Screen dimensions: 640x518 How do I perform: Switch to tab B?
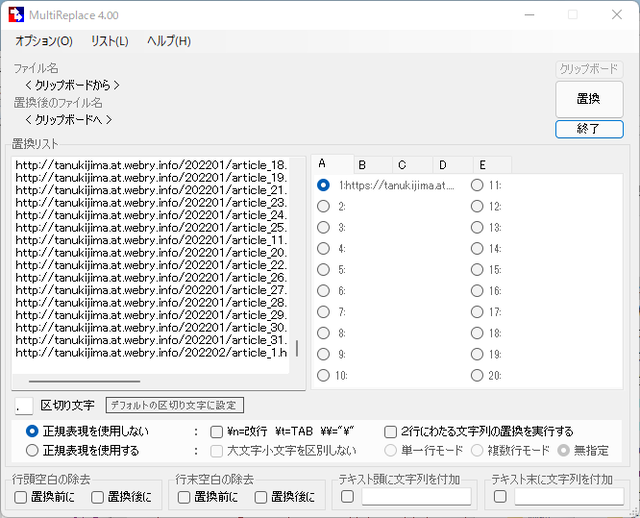click(373, 165)
